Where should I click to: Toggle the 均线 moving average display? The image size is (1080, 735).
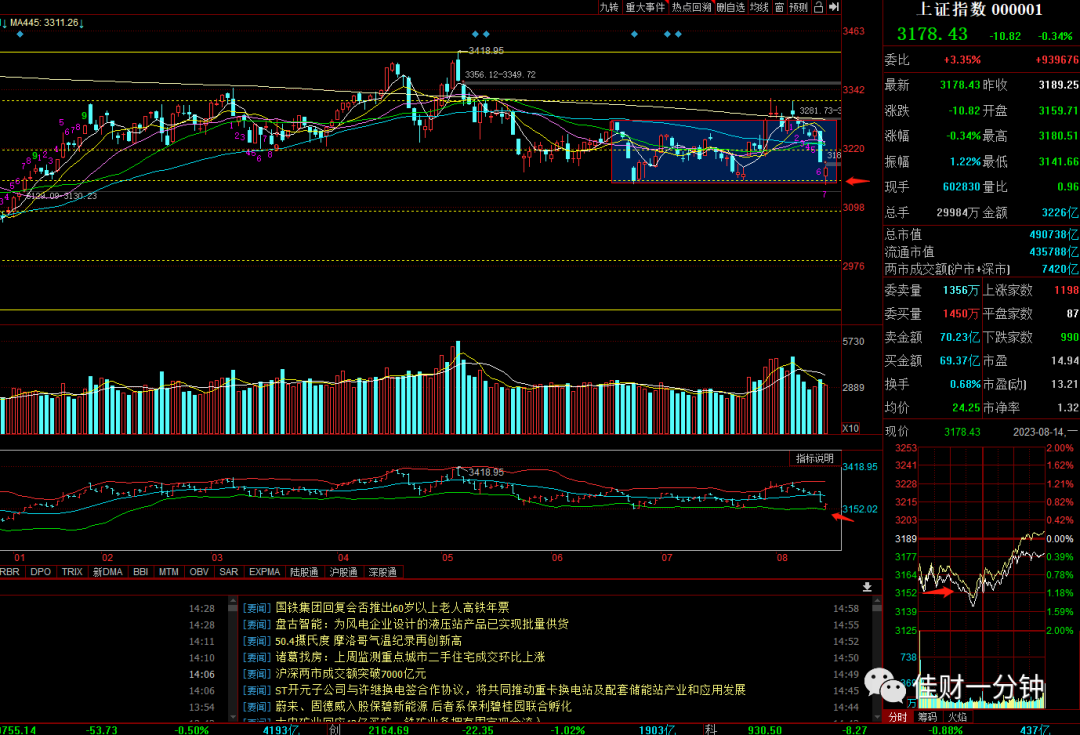[x=759, y=7]
